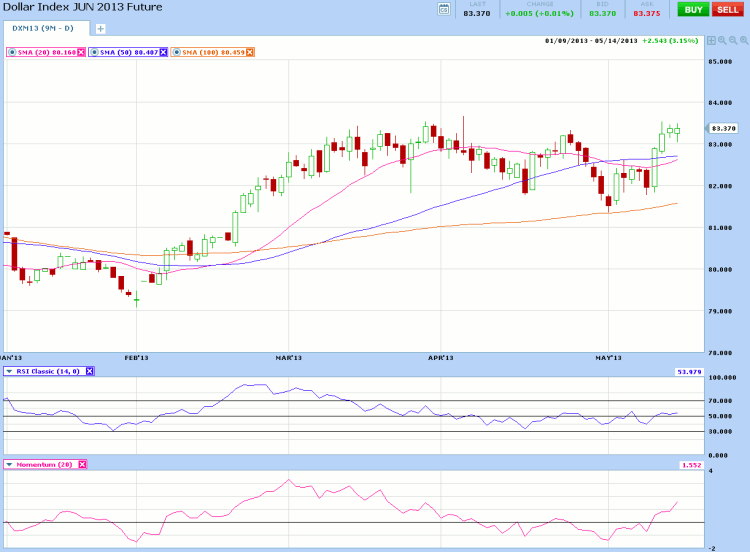The height and width of the screenshot is (552, 750).
Task: Remove the SMA (20) indicator
Action: coord(83,52)
